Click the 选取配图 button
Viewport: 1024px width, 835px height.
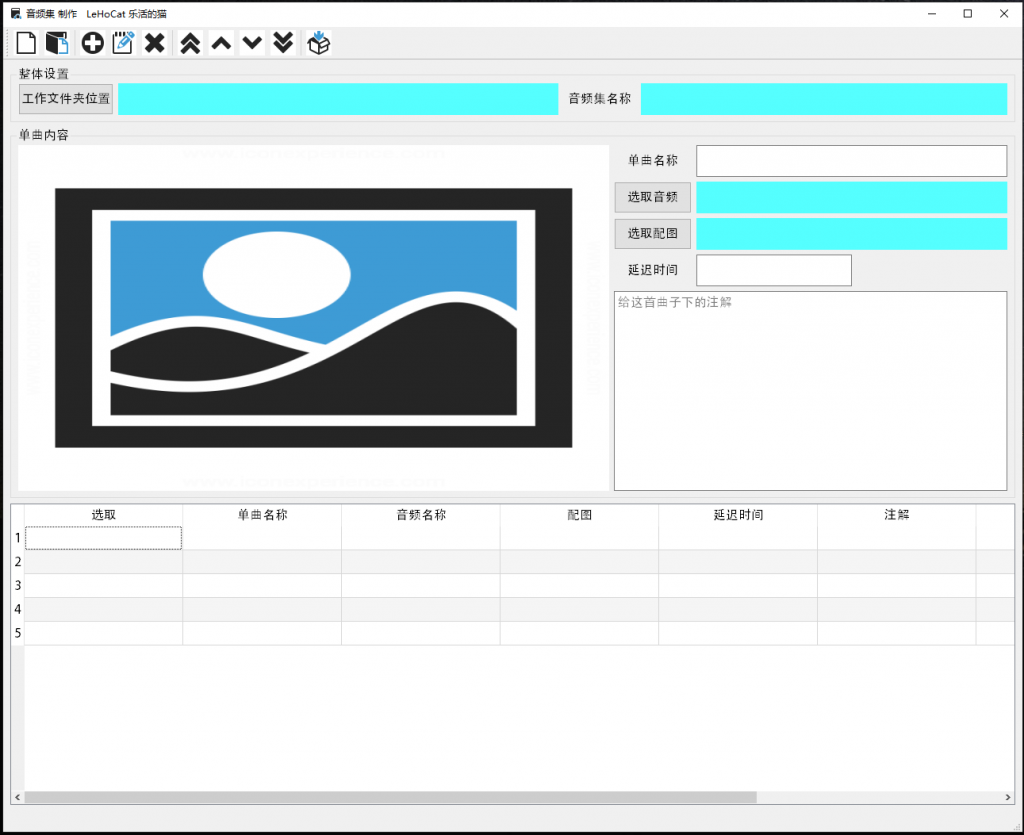tap(652, 234)
